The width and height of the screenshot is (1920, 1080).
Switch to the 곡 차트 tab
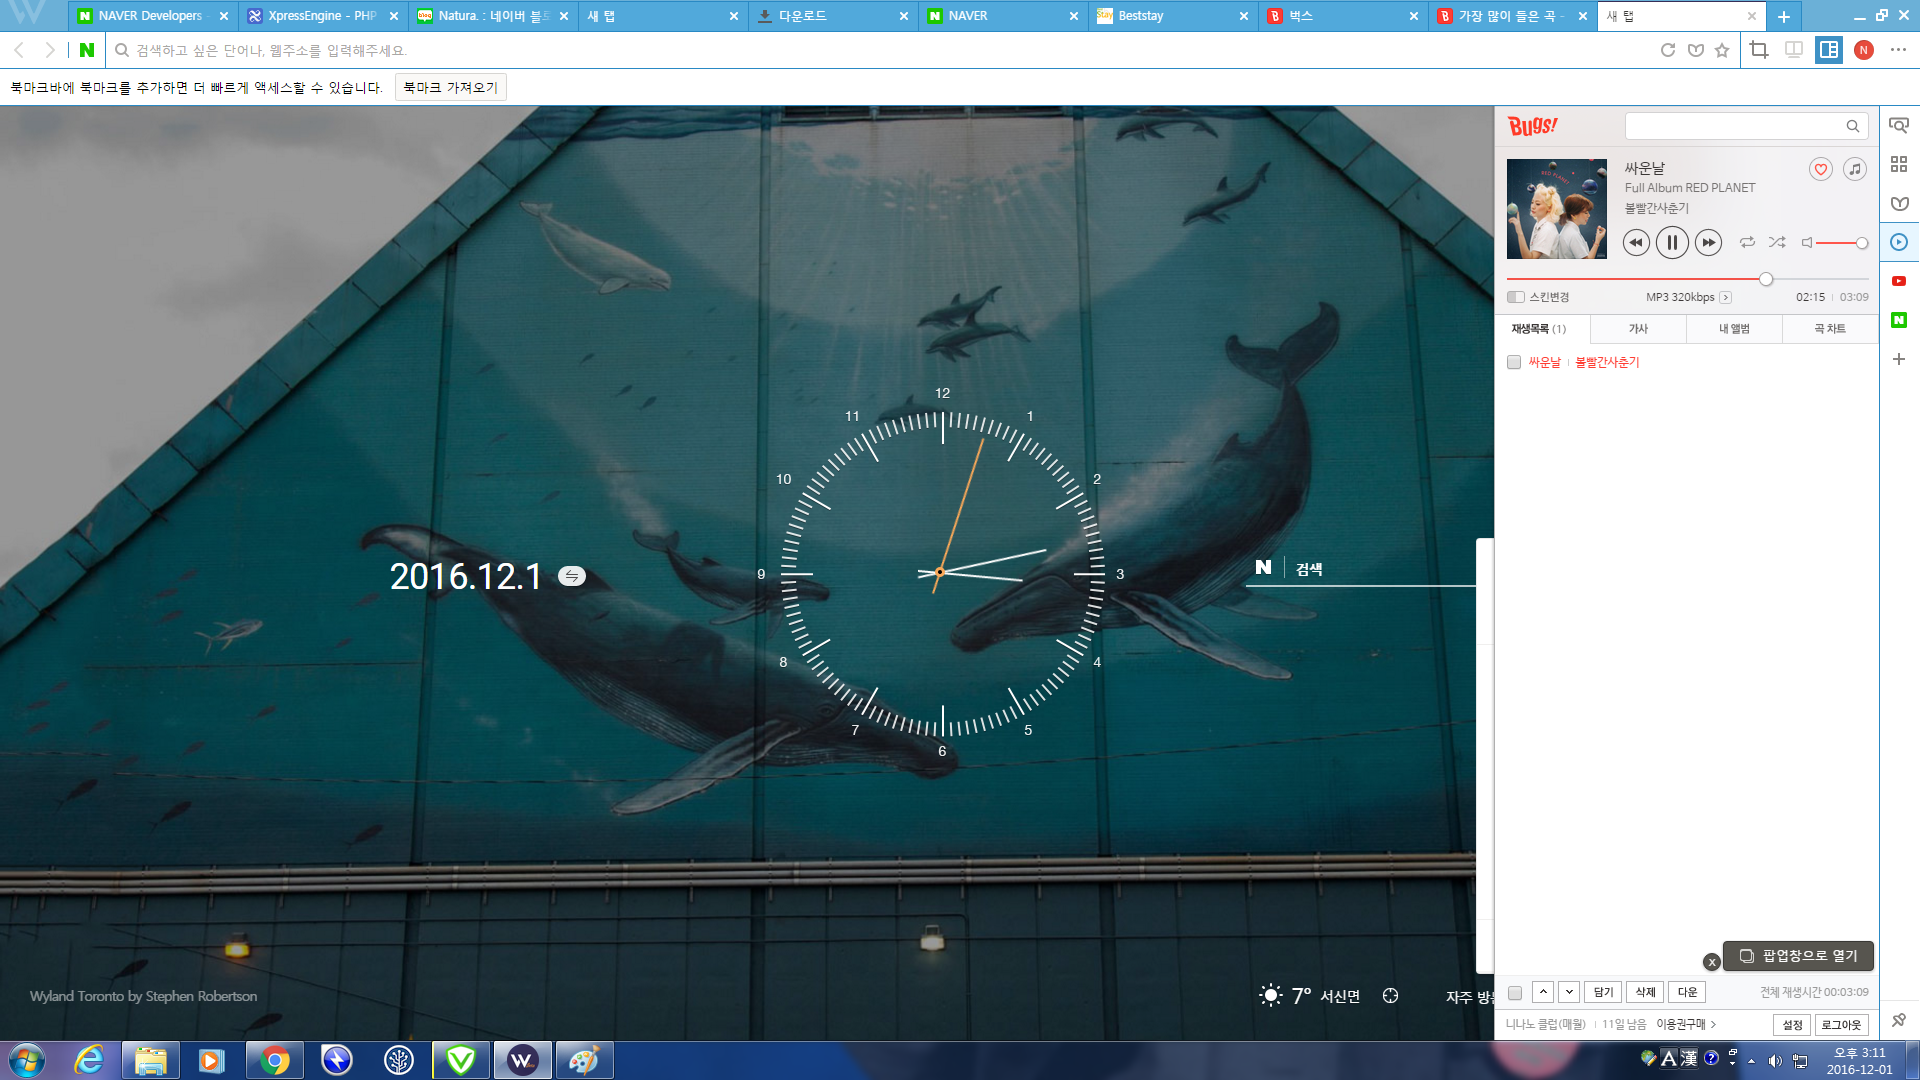coord(1830,329)
